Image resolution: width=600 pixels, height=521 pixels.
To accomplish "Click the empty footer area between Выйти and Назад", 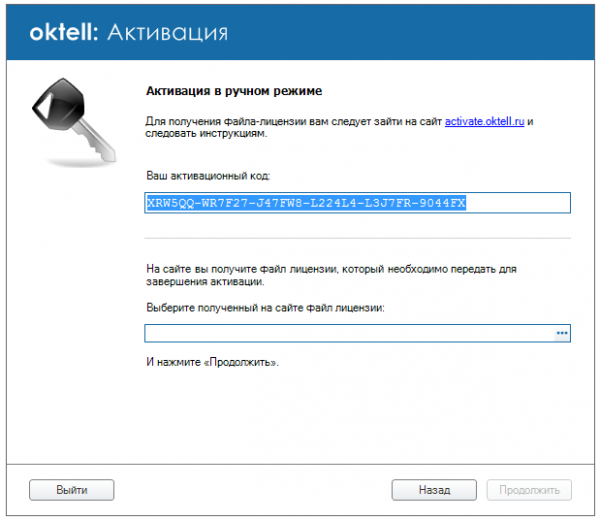I will tap(250, 490).
